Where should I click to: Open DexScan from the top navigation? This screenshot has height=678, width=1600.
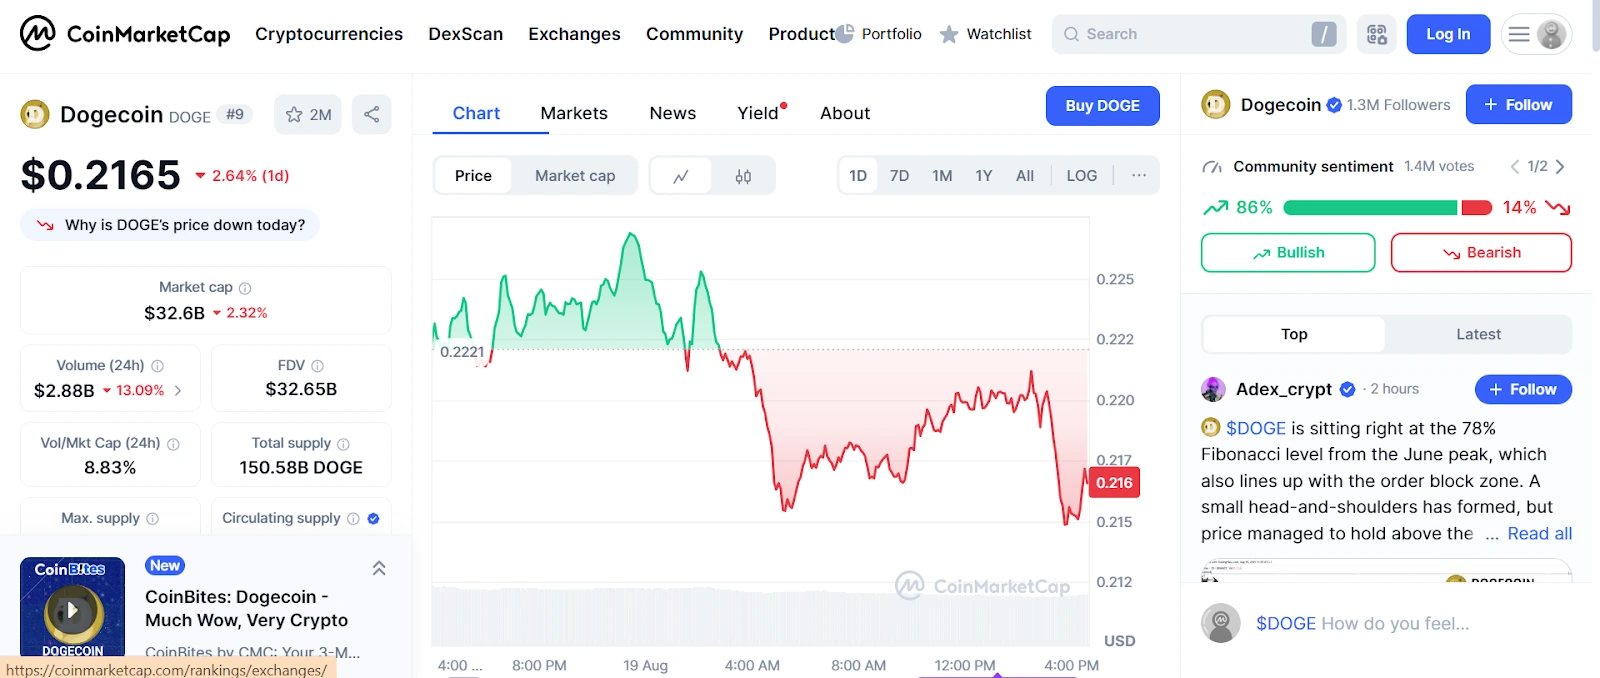[x=466, y=34]
